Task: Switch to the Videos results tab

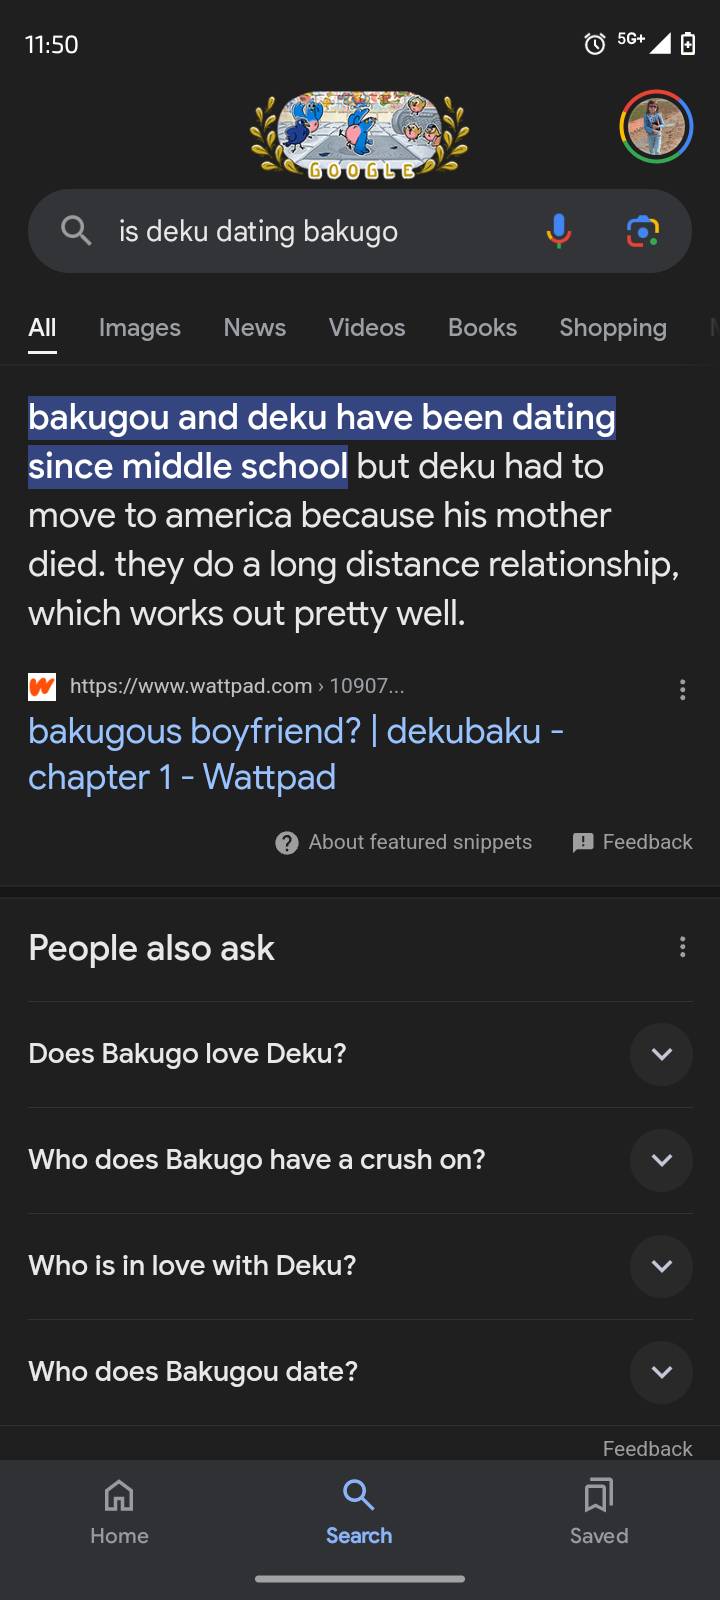Action: pyautogui.click(x=367, y=328)
